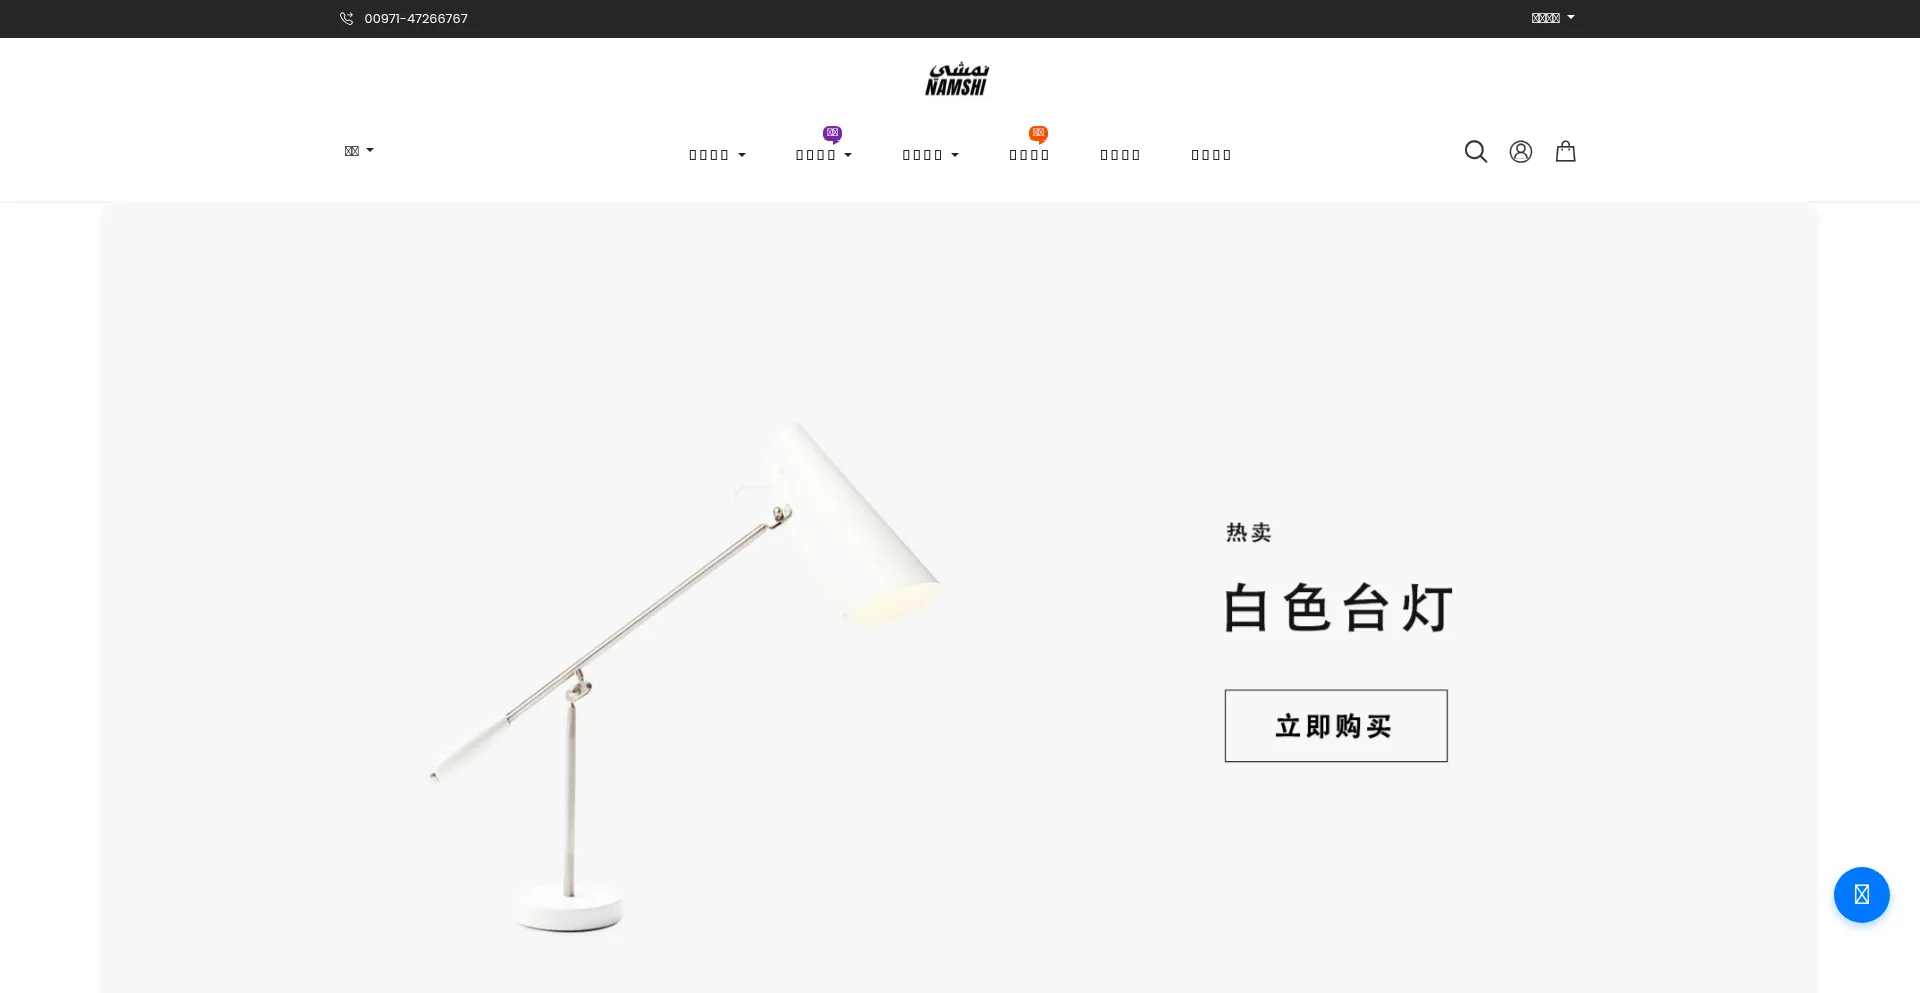Open the shopping bag icon
The height and width of the screenshot is (993, 1920).
coord(1566,151)
